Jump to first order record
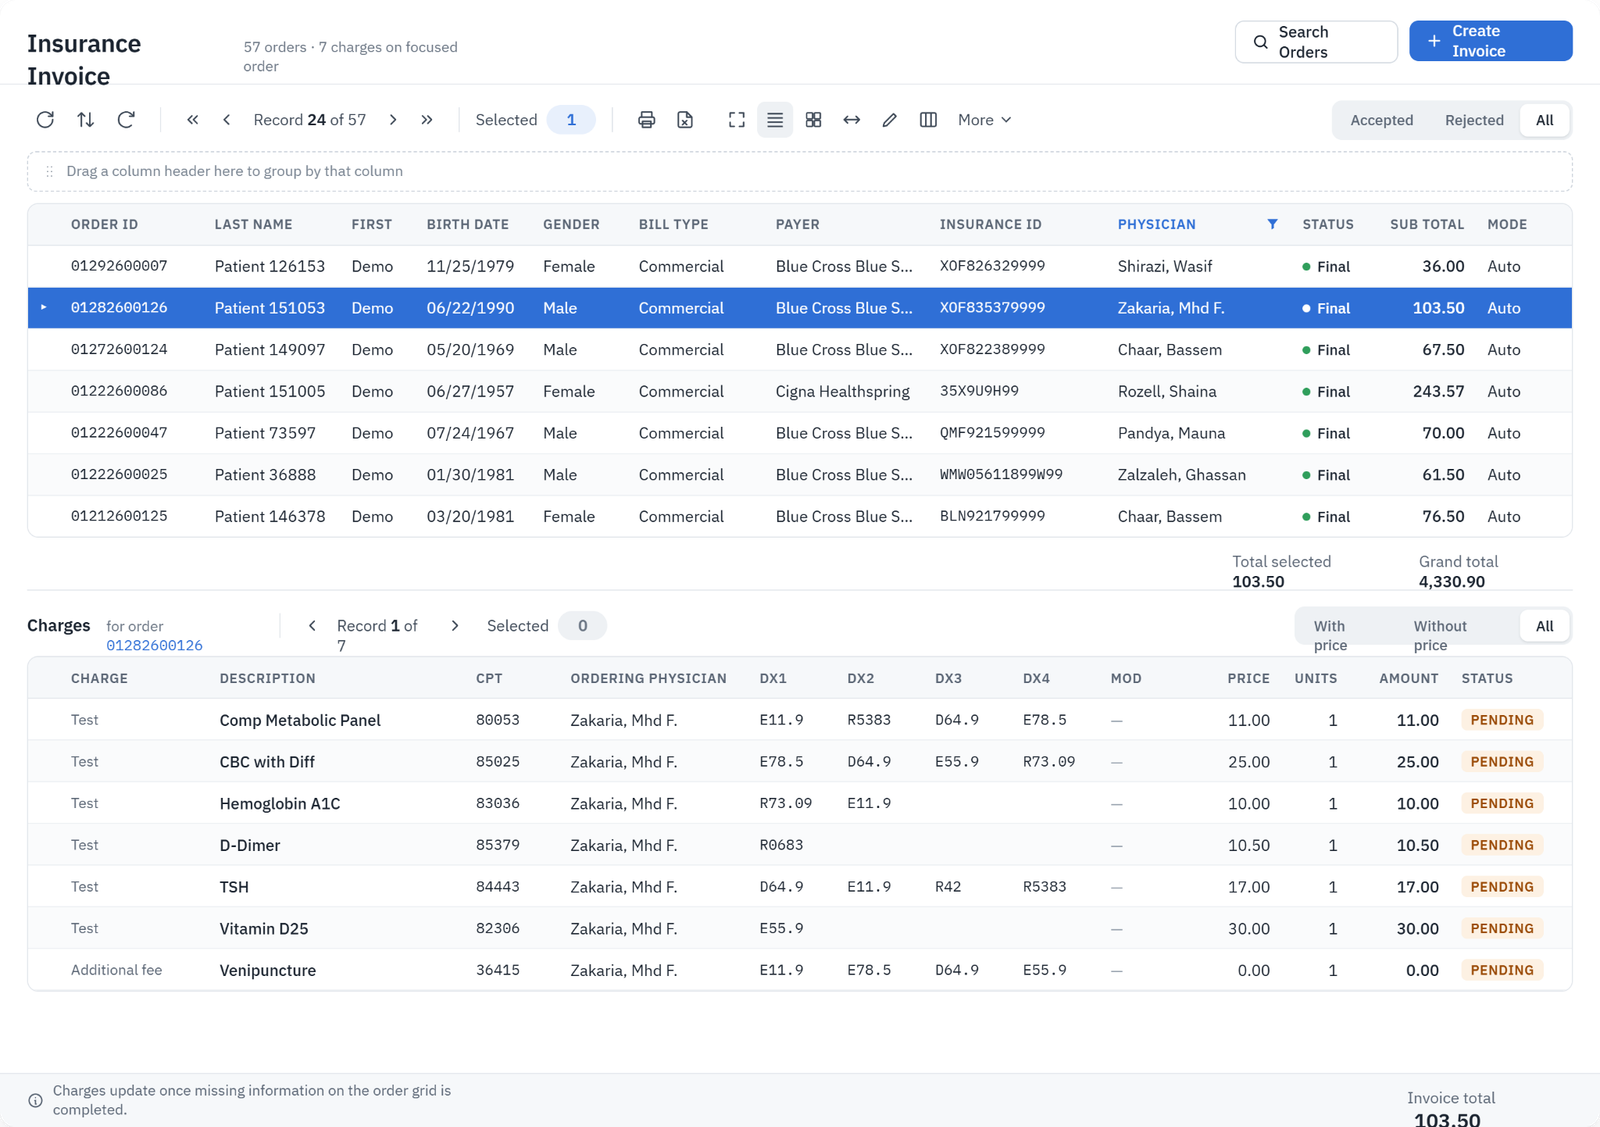This screenshot has width=1600, height=1127. click(193, 120)
